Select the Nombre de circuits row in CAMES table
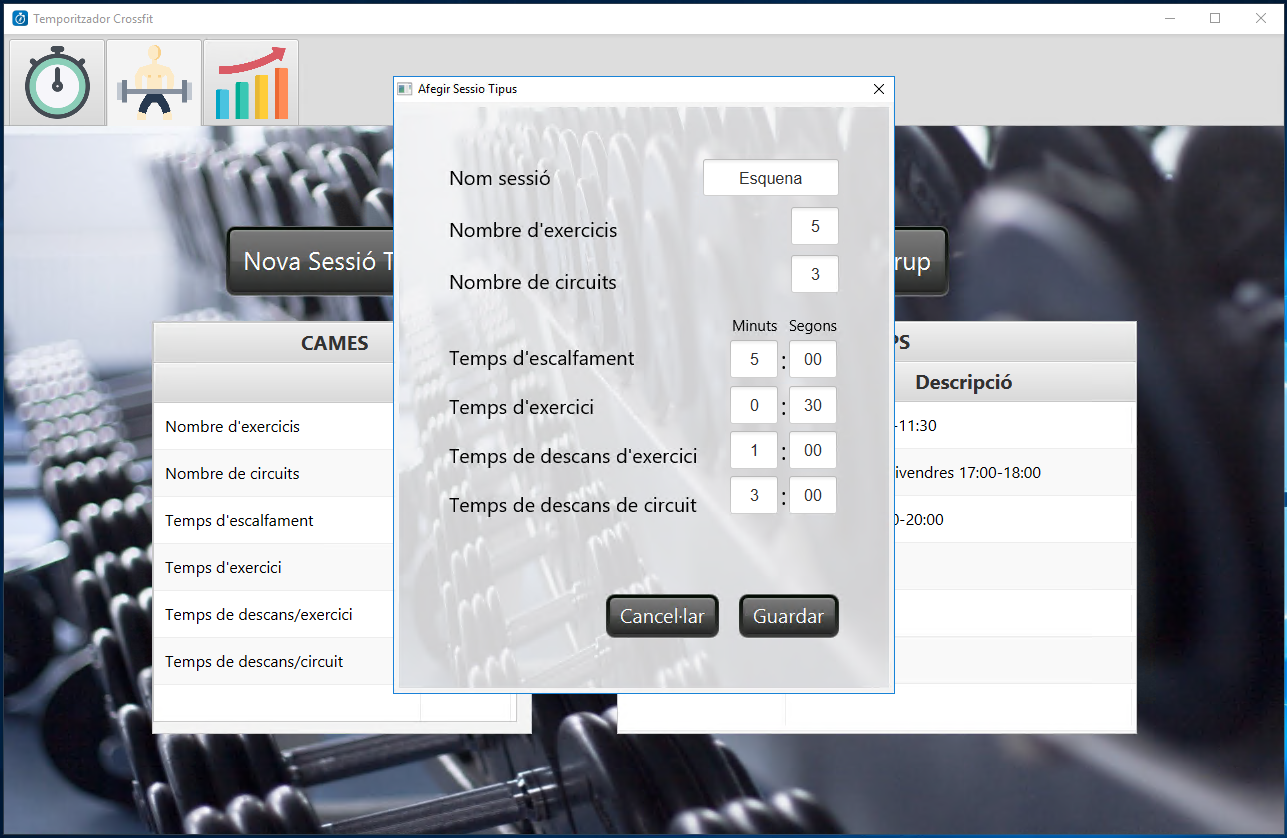Image resolution: width=1287 pixels, height=838 pixels. [x=274, y=473]
